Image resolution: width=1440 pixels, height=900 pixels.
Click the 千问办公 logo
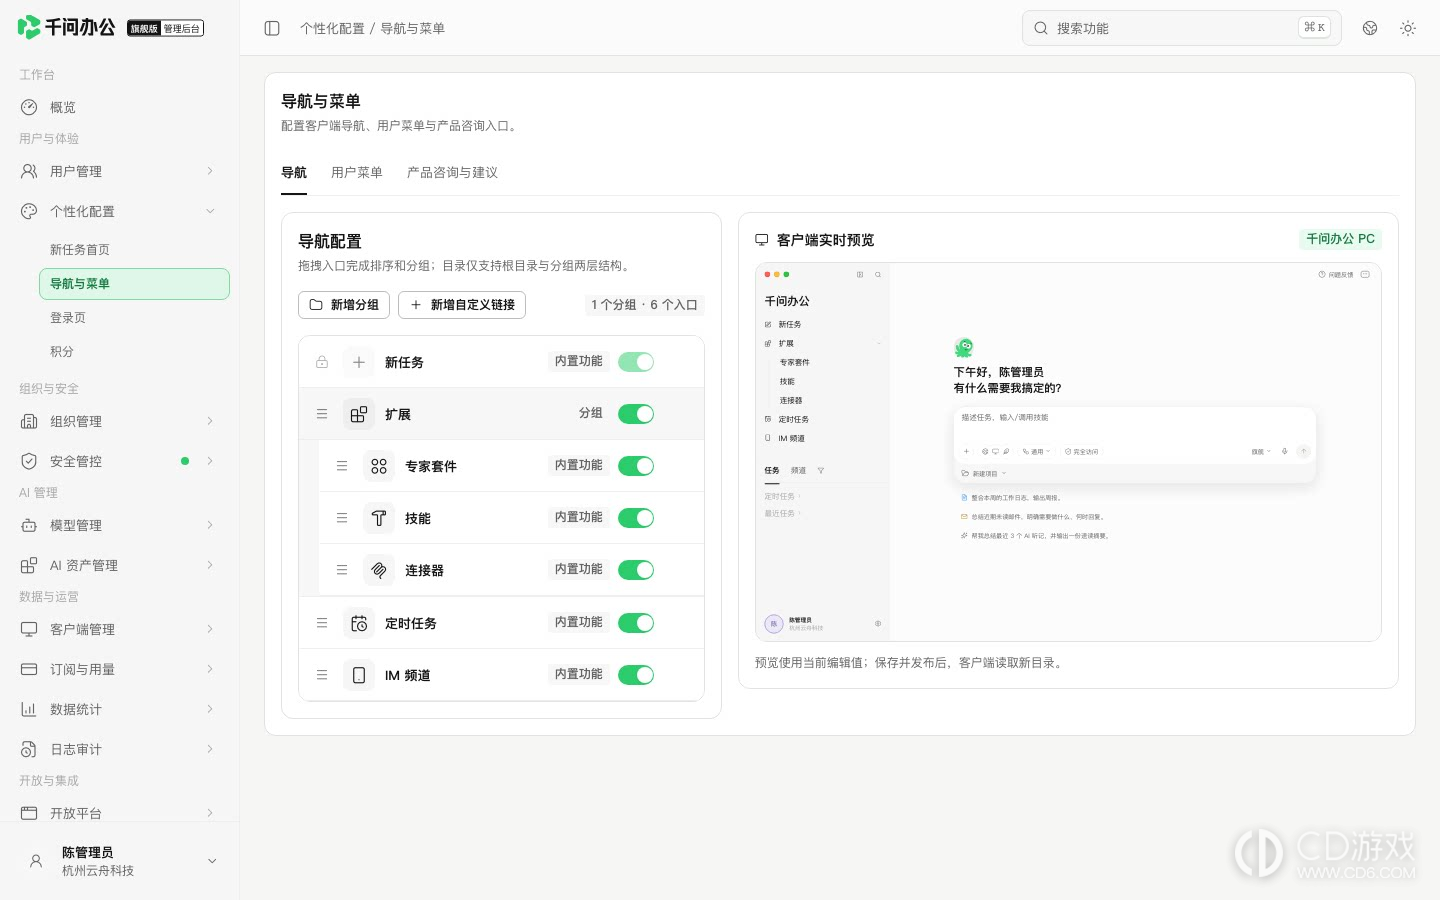[x=66, y=27]
